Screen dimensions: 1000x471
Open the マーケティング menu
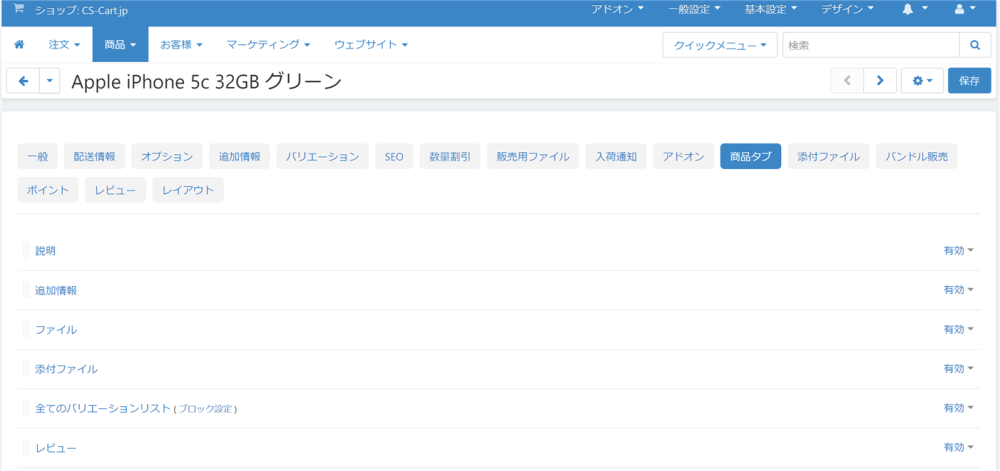(x=268, y=45)
